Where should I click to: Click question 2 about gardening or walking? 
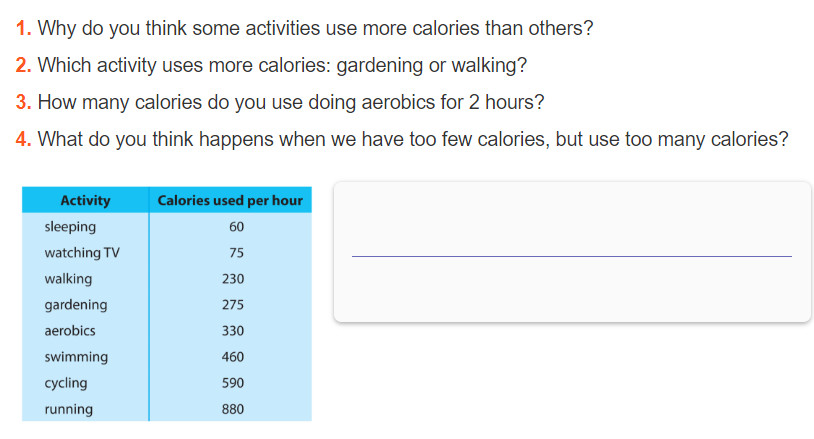tap(272, 65)
